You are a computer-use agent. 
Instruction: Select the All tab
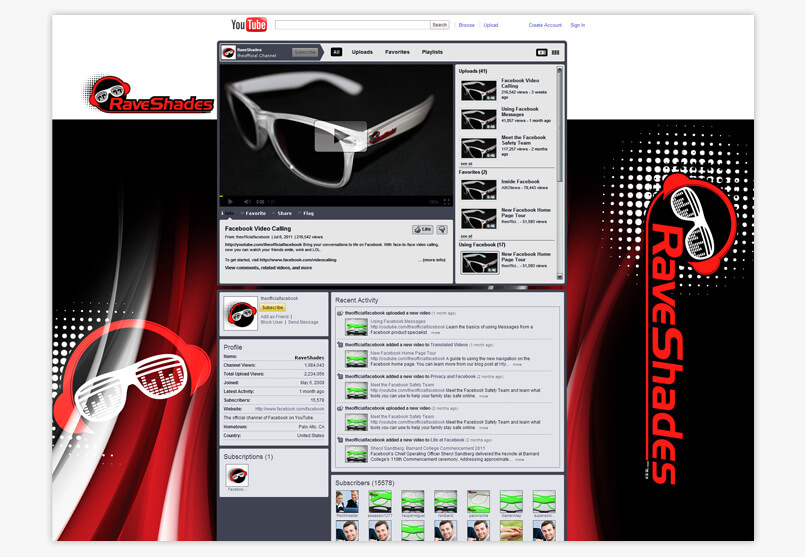coord(336,52)
